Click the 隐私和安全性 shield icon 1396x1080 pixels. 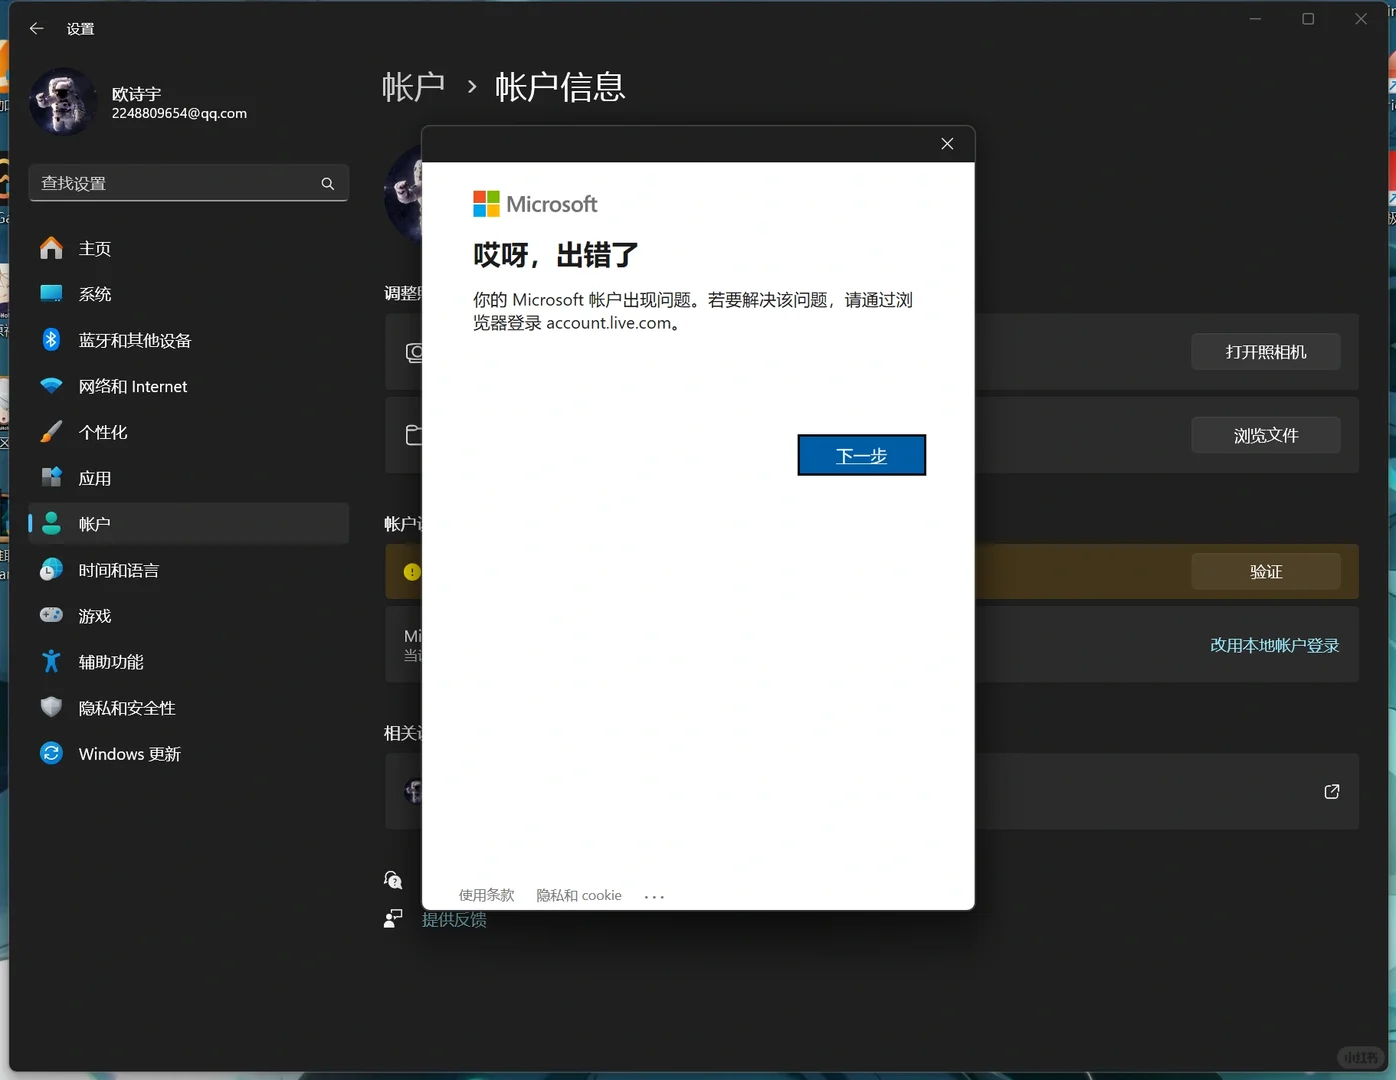pyautogui.click(x=51, y=707)
